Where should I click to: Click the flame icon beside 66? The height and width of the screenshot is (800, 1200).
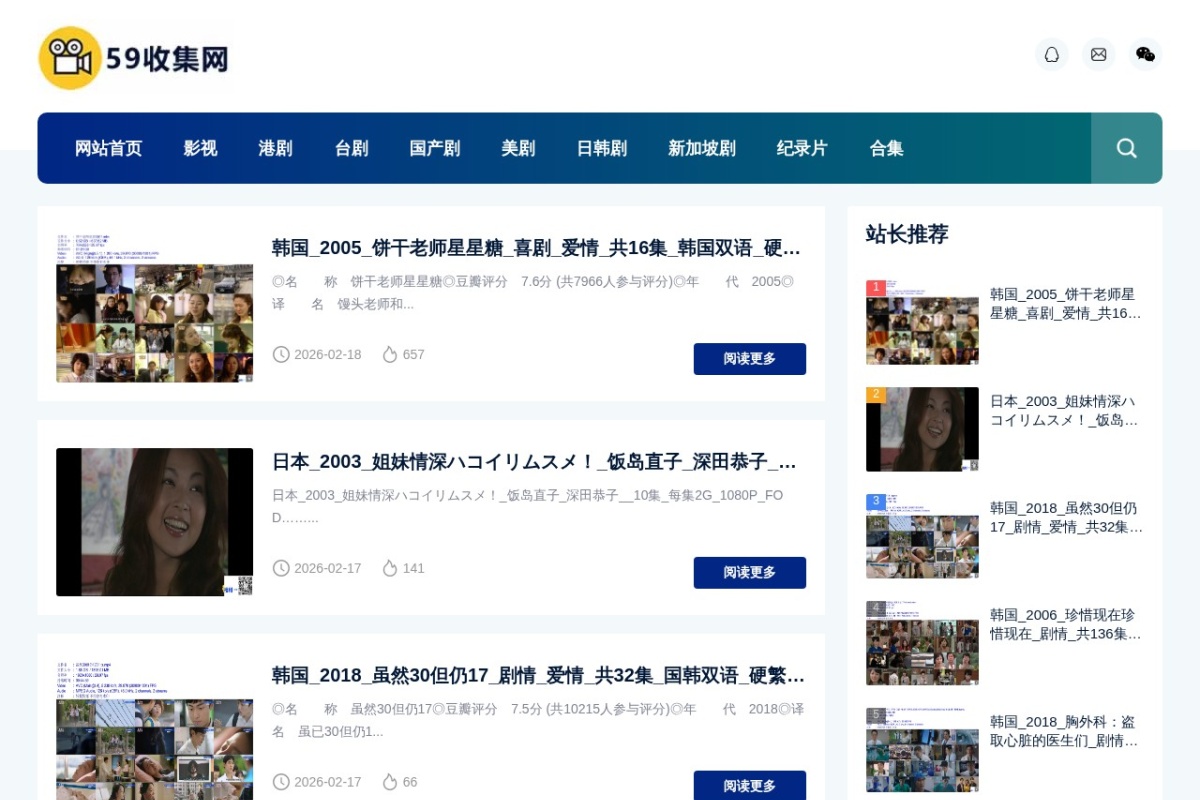click(390, 783)
